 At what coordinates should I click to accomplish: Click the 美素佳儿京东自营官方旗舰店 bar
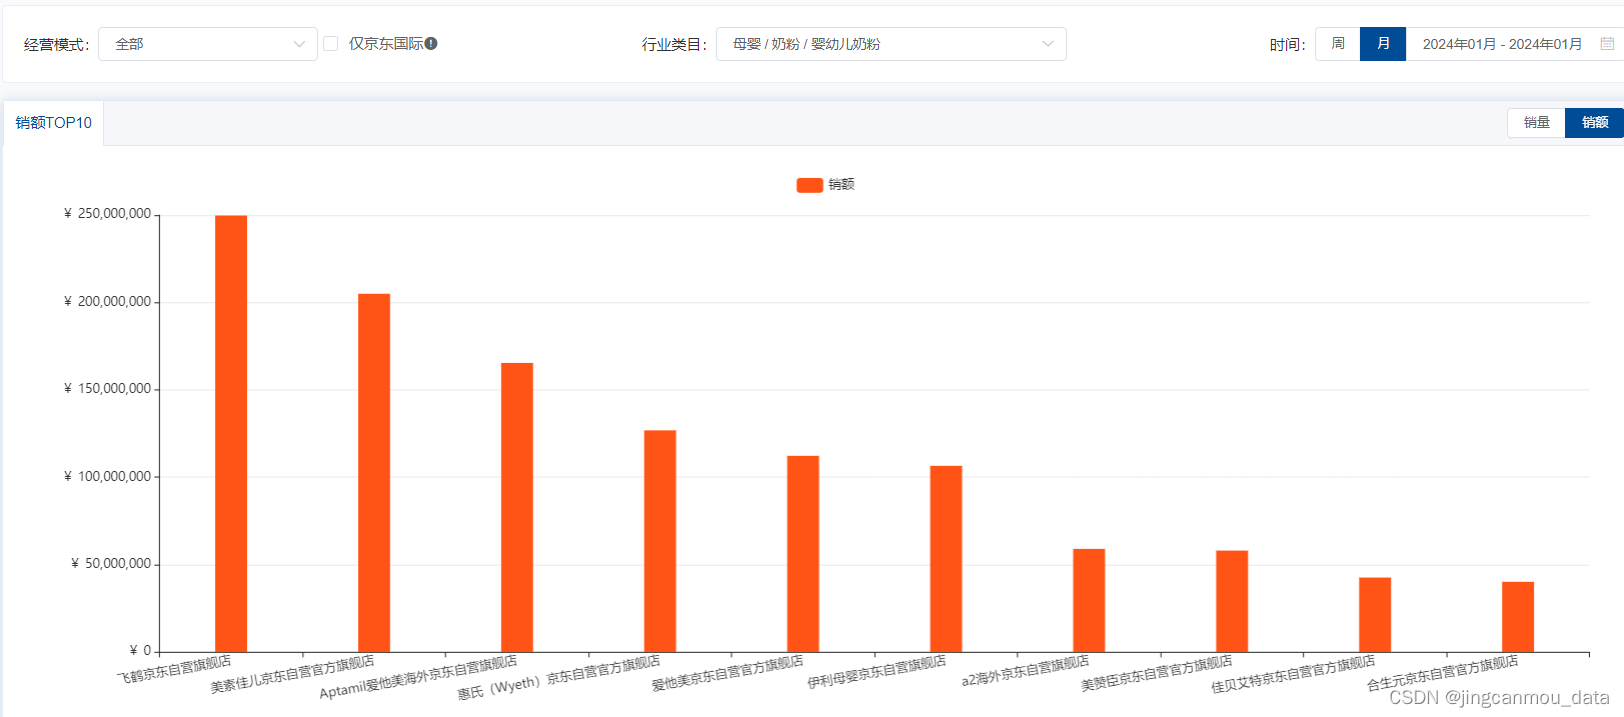pos(374,473)
